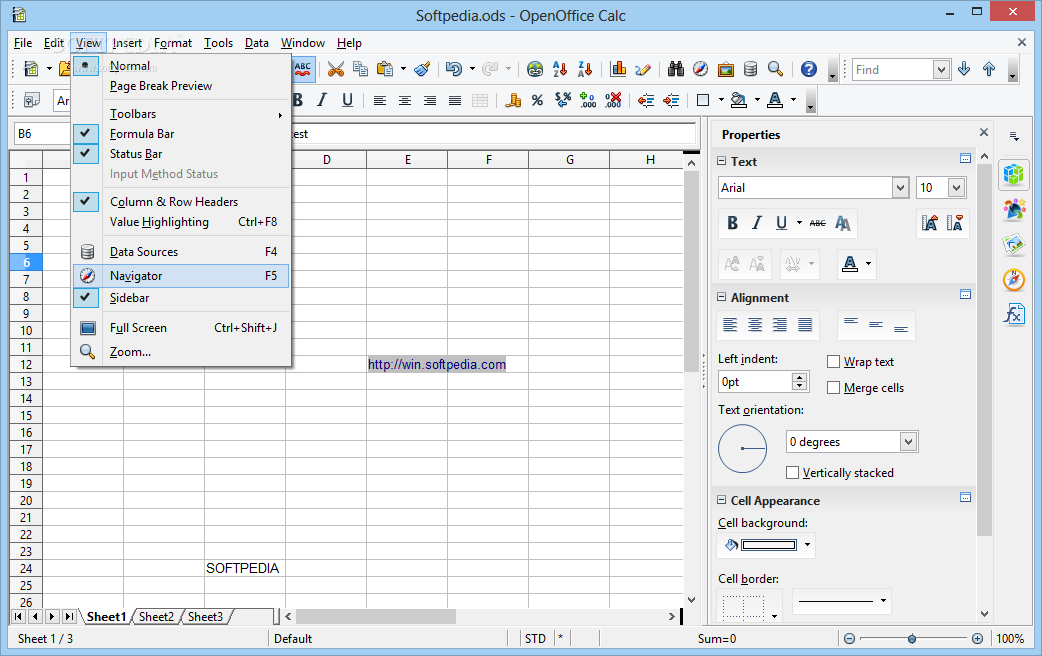Screen dimensions: 1042x656
Task: Open the Arial font name dropdown
Action: tap(900, 187)
